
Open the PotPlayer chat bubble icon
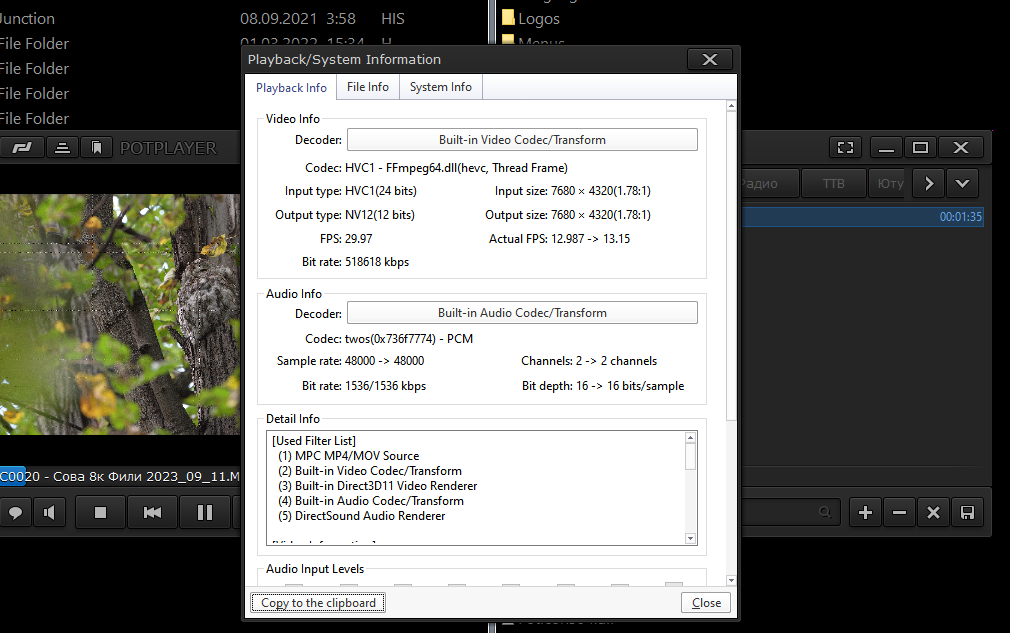coord(15,513)
